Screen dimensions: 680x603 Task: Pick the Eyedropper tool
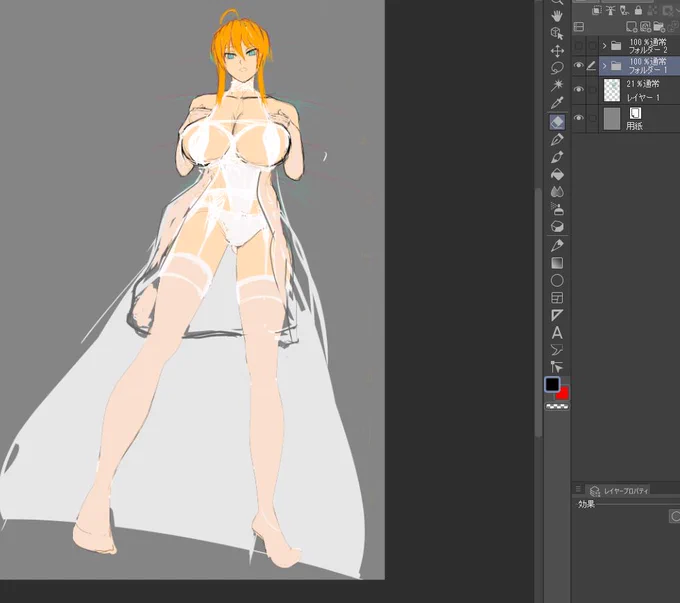(557, 103)
